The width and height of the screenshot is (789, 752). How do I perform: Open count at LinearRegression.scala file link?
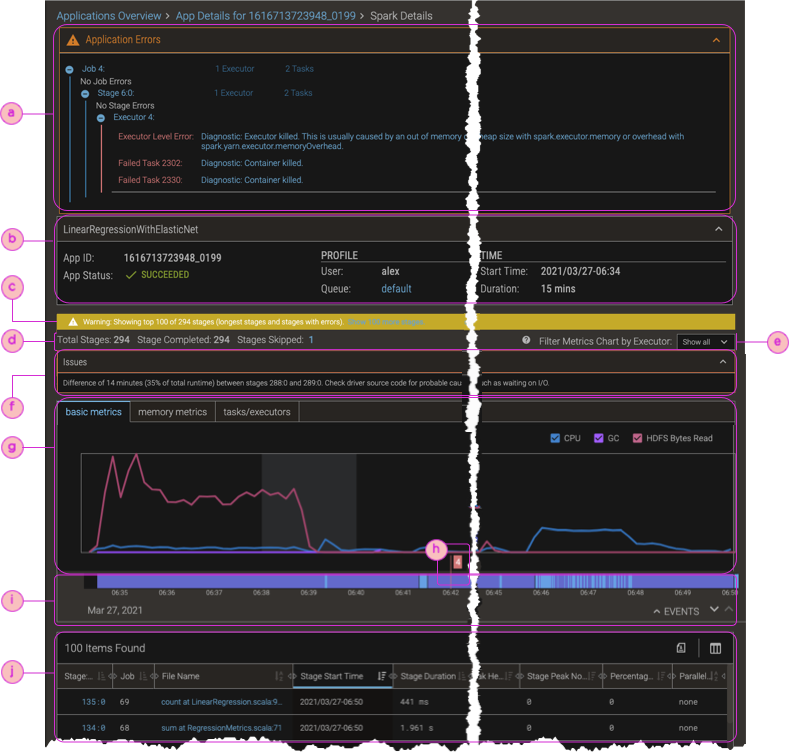(x=221, y=702)
